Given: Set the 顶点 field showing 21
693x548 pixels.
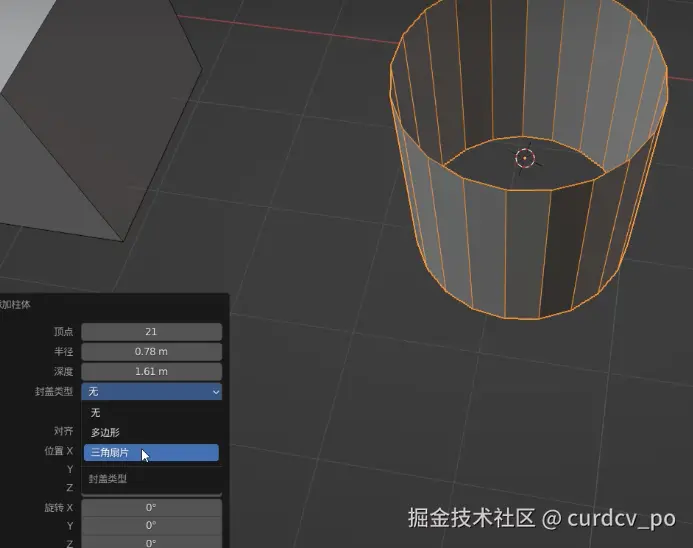Looking at the screenshot, I should tap(152, 332).
